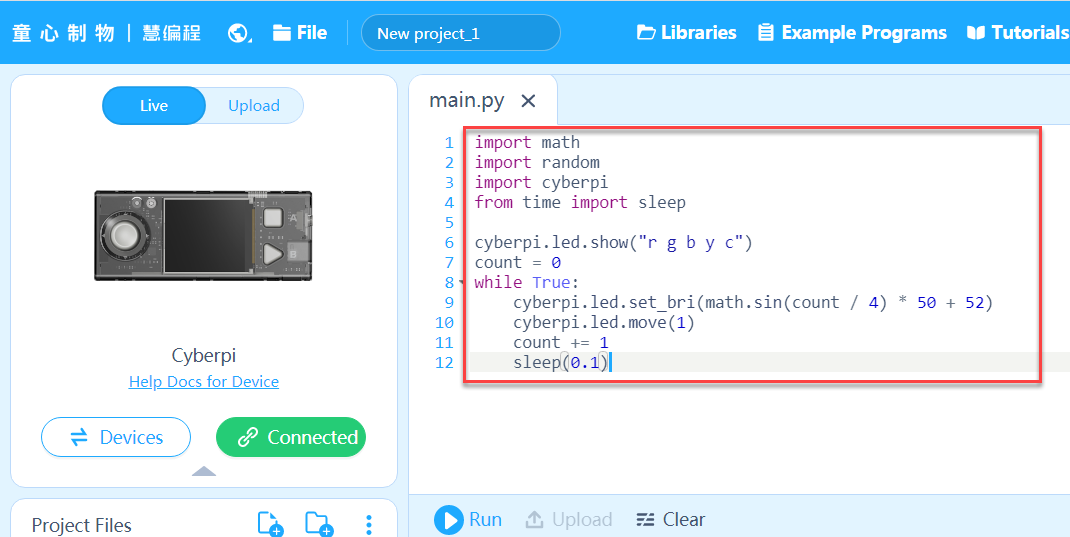
Task: Open Help Docs for Device link
Action: [204, 381]
